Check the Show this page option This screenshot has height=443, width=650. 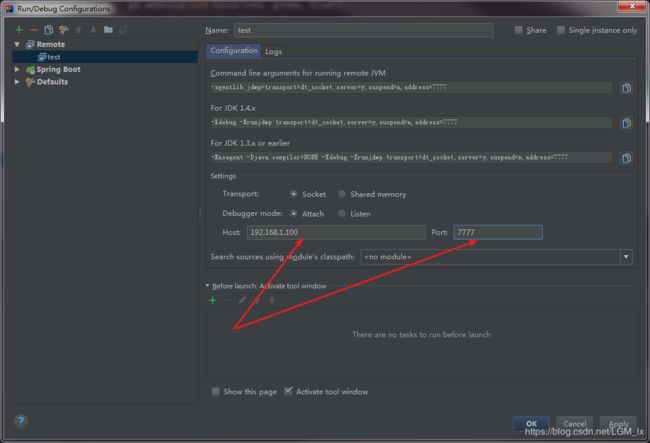click(x=216, y=391)
